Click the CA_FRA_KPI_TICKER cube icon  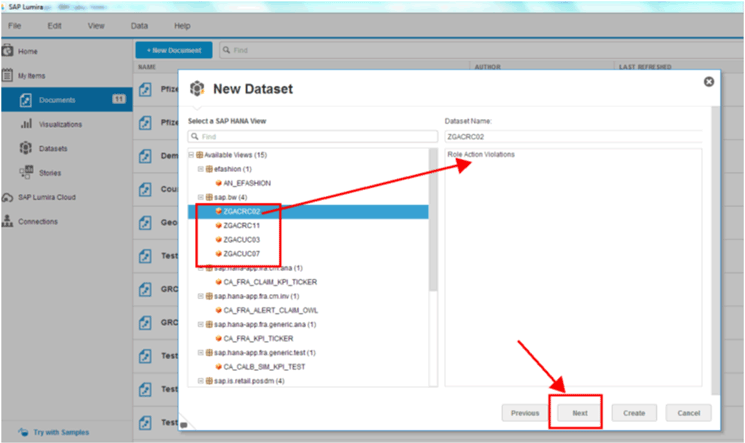coord(219,338)
